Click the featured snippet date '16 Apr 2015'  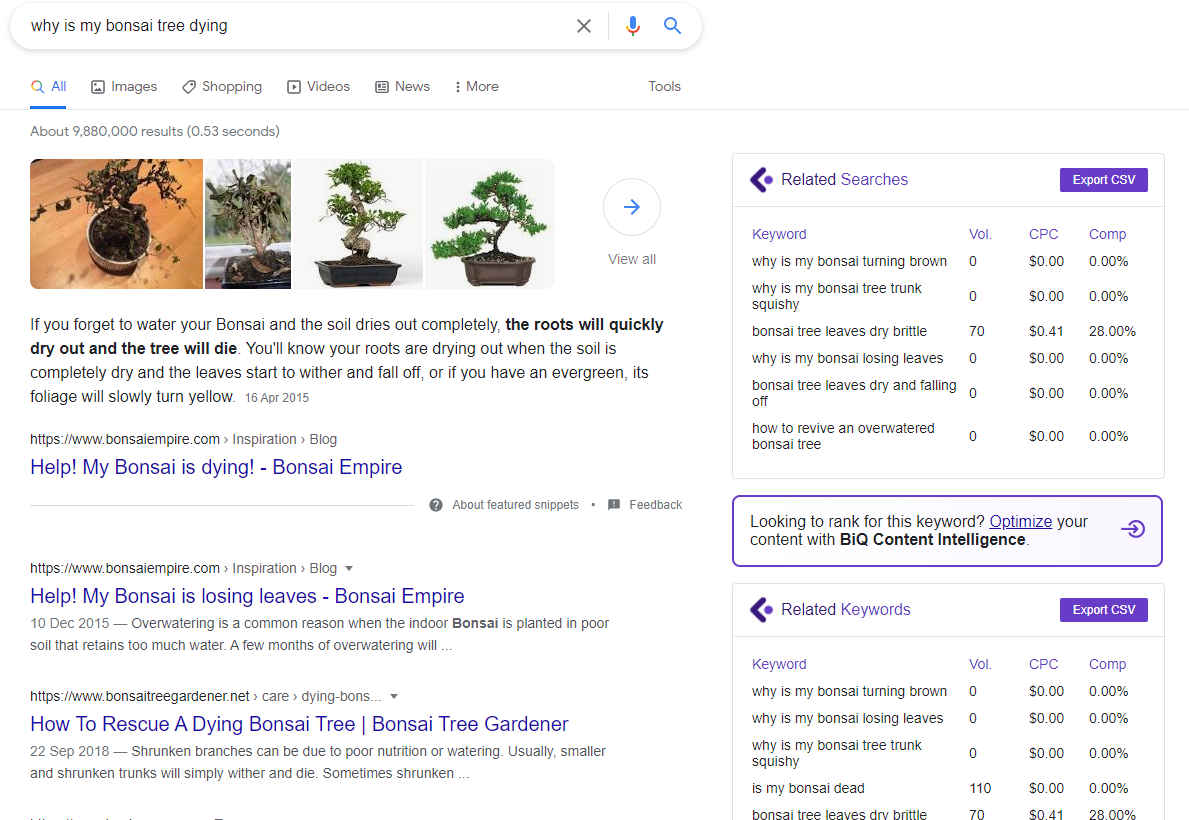point(277,398)
